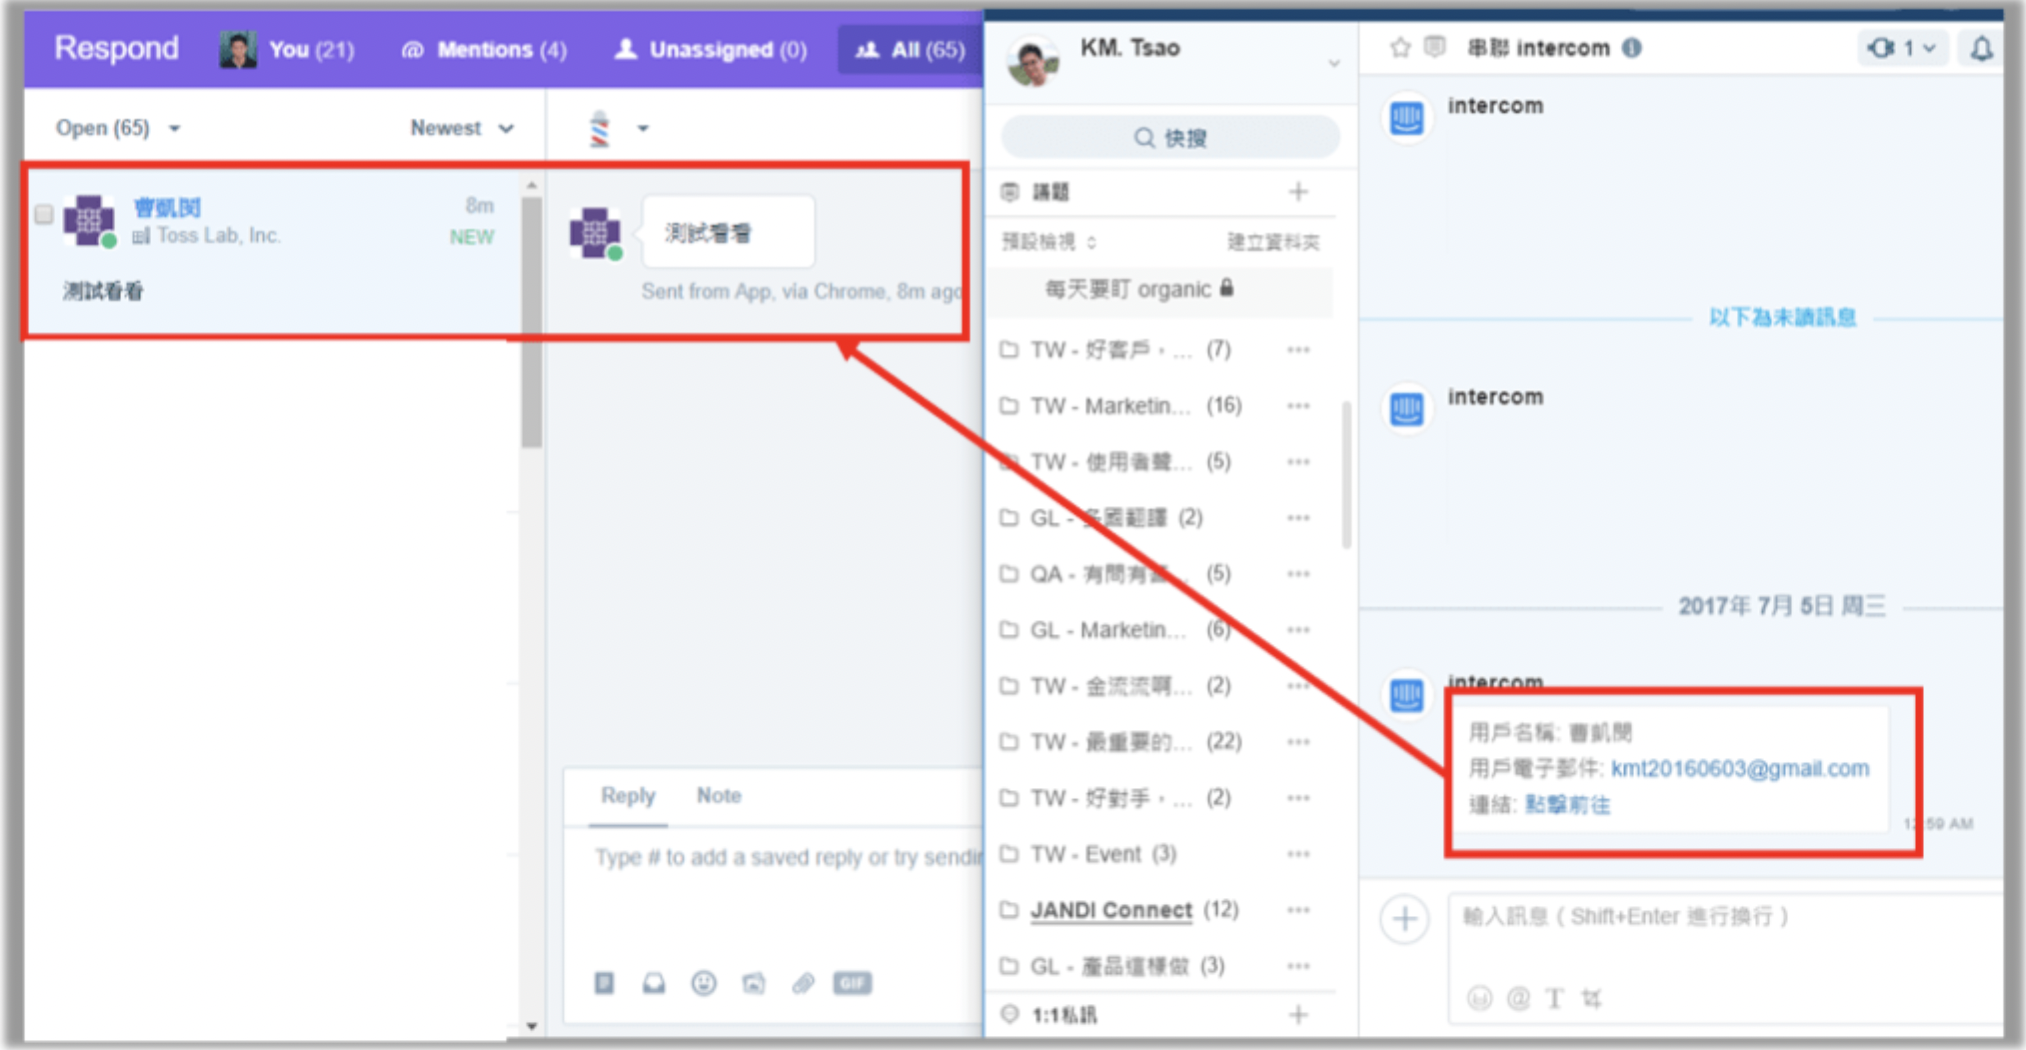Image resolution: width=2026 pixels, height=1050 pixels.
Task: Click 建立資料夾 to create a folder
Action: 1273,242
